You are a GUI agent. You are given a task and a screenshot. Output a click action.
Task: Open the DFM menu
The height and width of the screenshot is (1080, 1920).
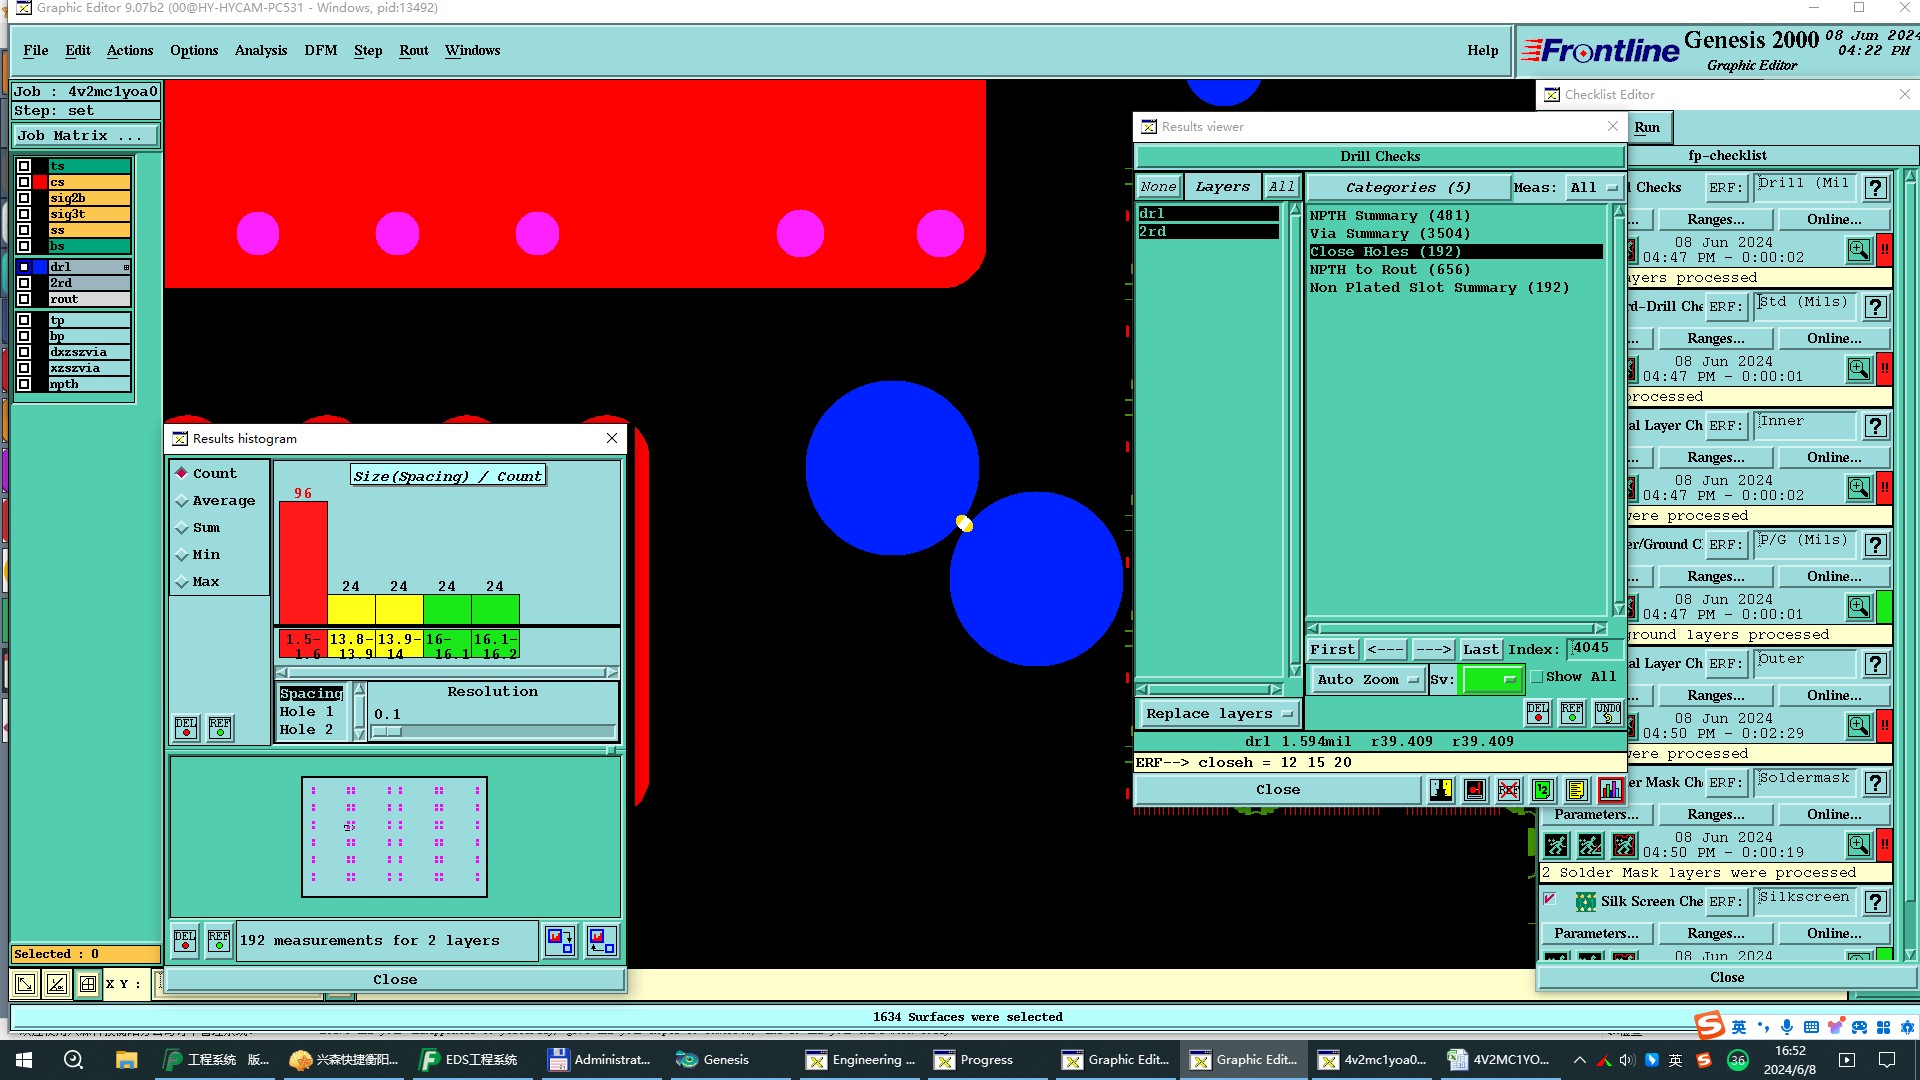tap(320, 50)
